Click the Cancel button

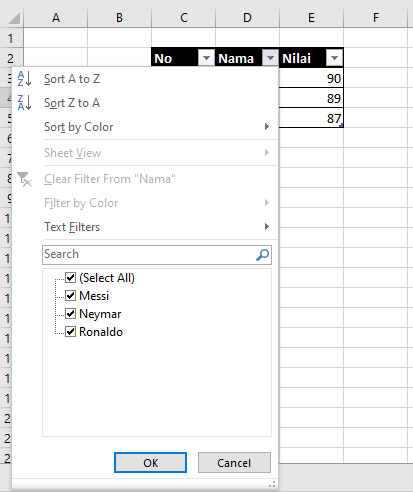coord(234,463)
